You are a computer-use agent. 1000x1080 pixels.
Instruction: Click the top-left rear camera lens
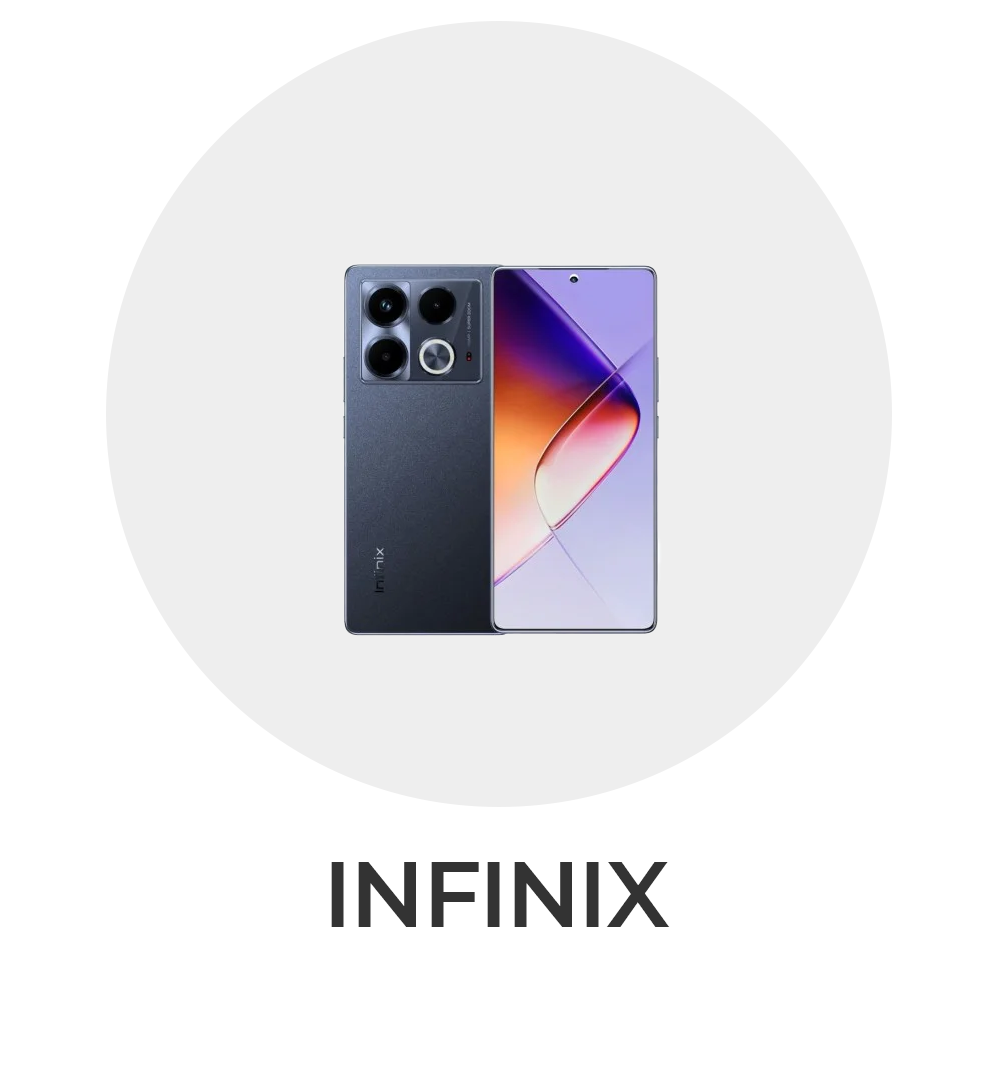[386, 304]
